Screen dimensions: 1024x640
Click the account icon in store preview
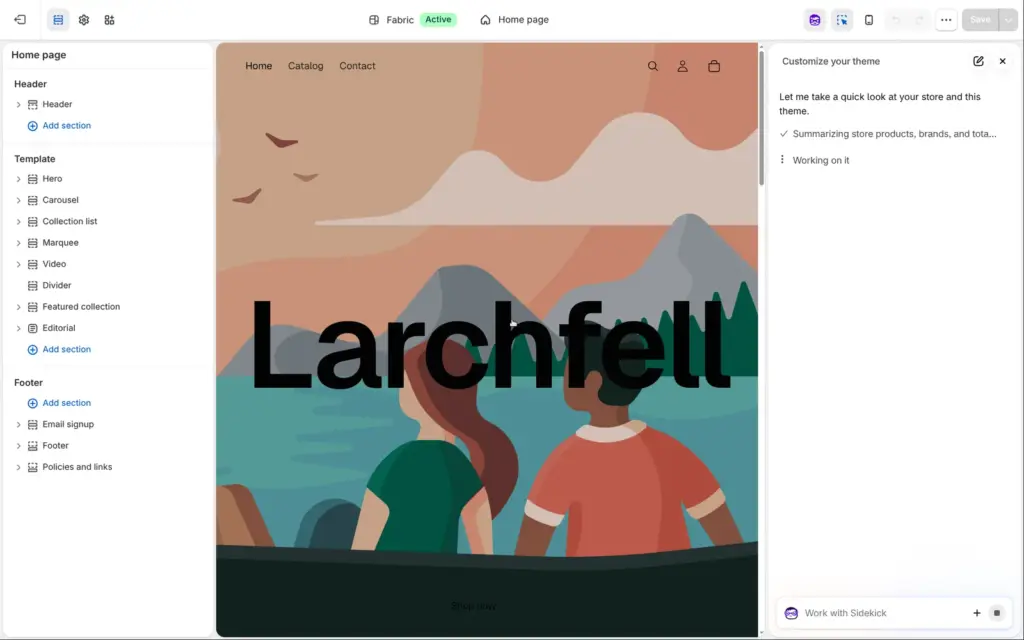[x=682, y=66]
